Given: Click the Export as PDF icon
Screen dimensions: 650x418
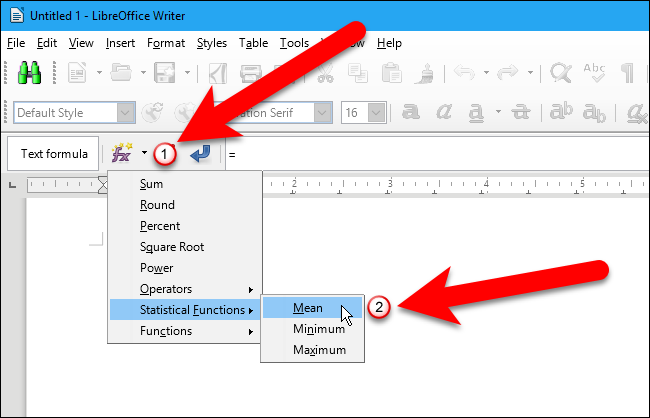Looking at the screenshot, I should coord(218,73).
